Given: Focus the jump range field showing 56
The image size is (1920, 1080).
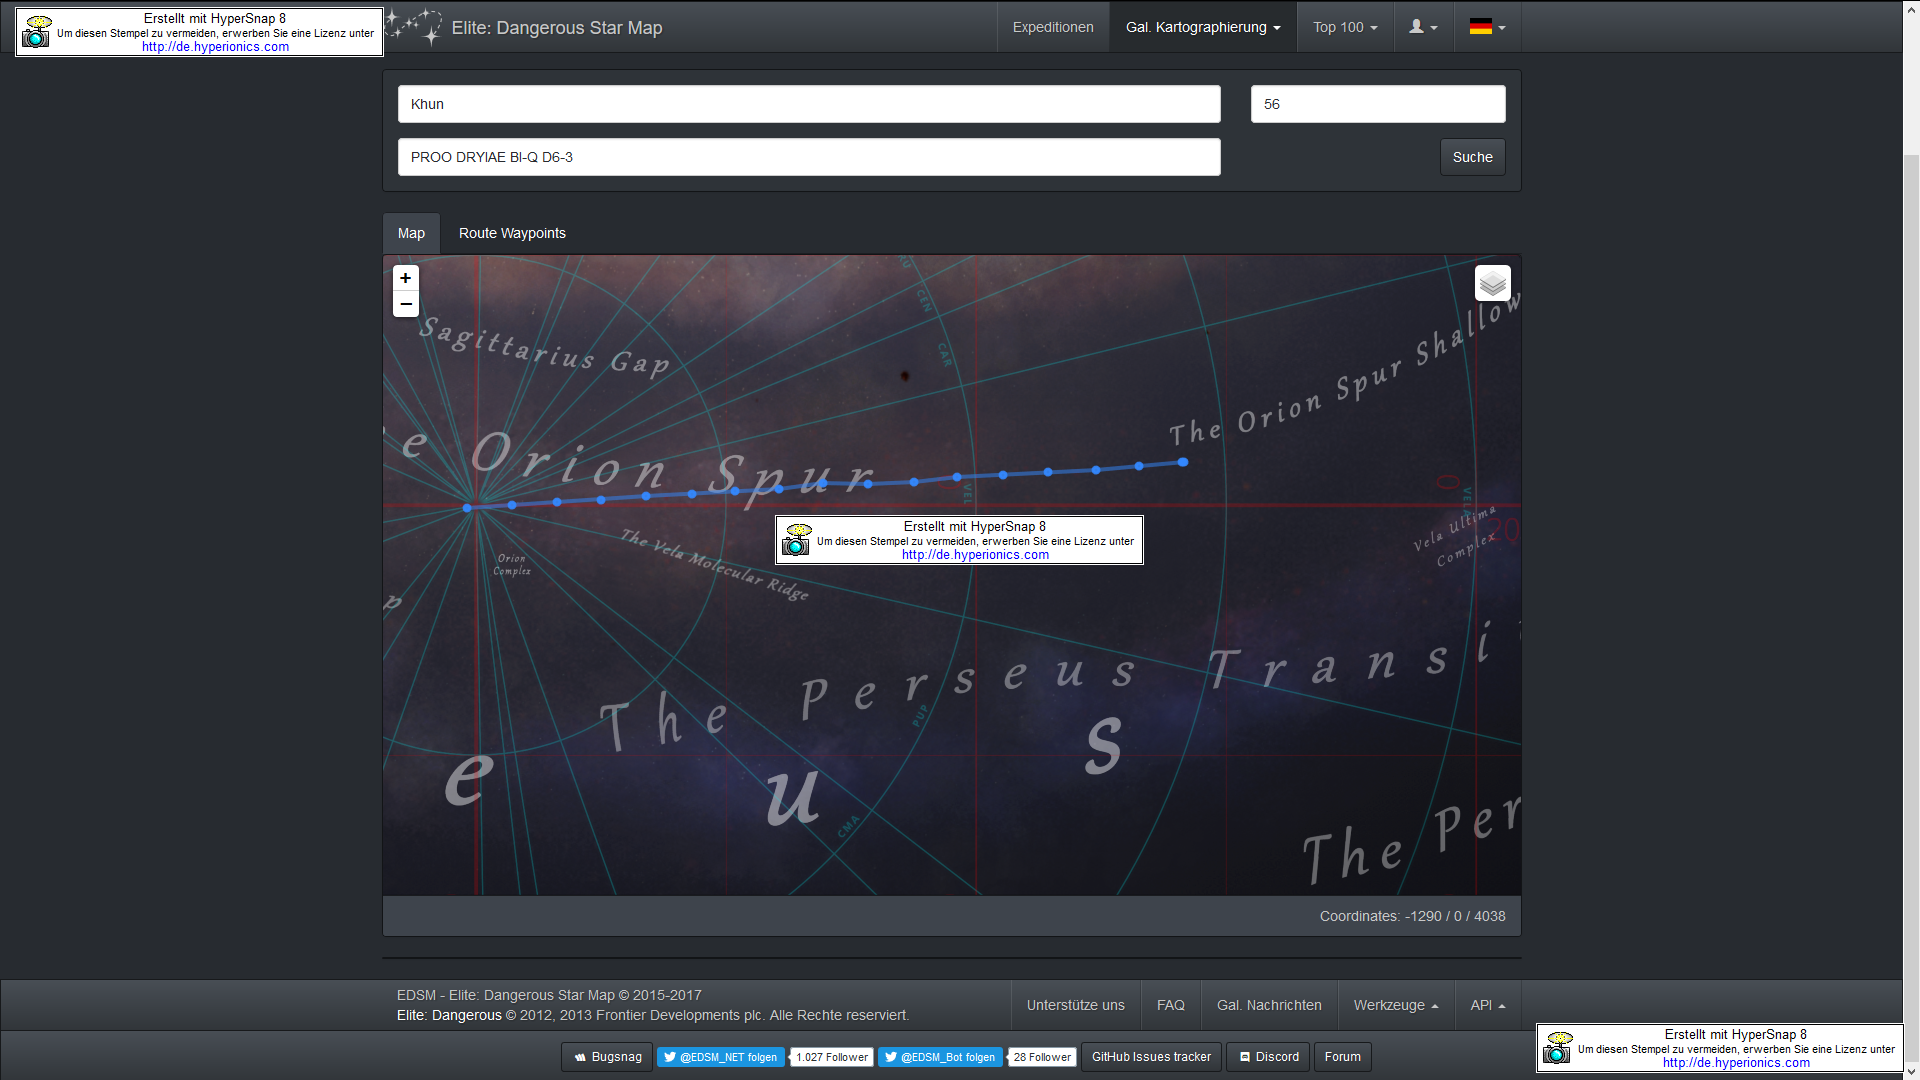Looking at the screenshot, I should (1377, 104).
